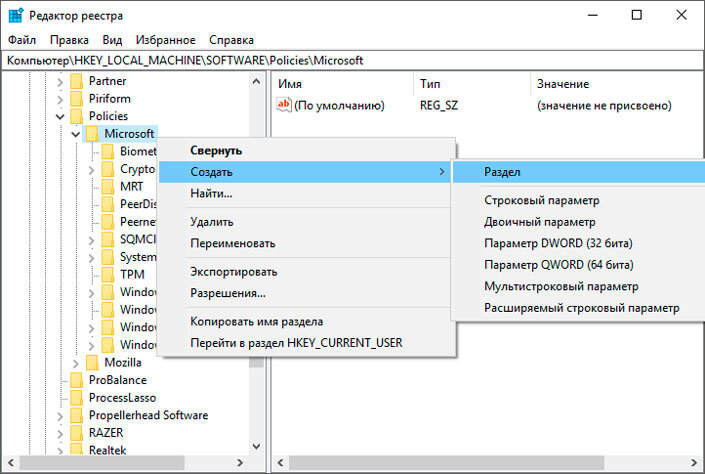Choose Переименовать in context menu
This screenshot has height=474, width=705.
tap(307, 243)
